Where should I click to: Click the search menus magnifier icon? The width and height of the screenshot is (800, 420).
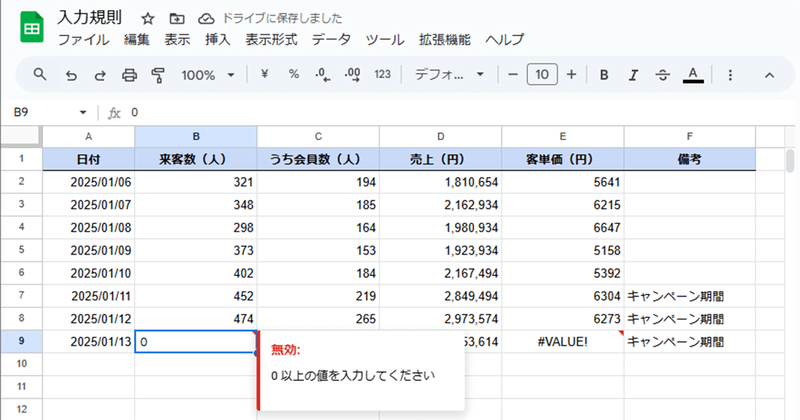coord(40,75)
